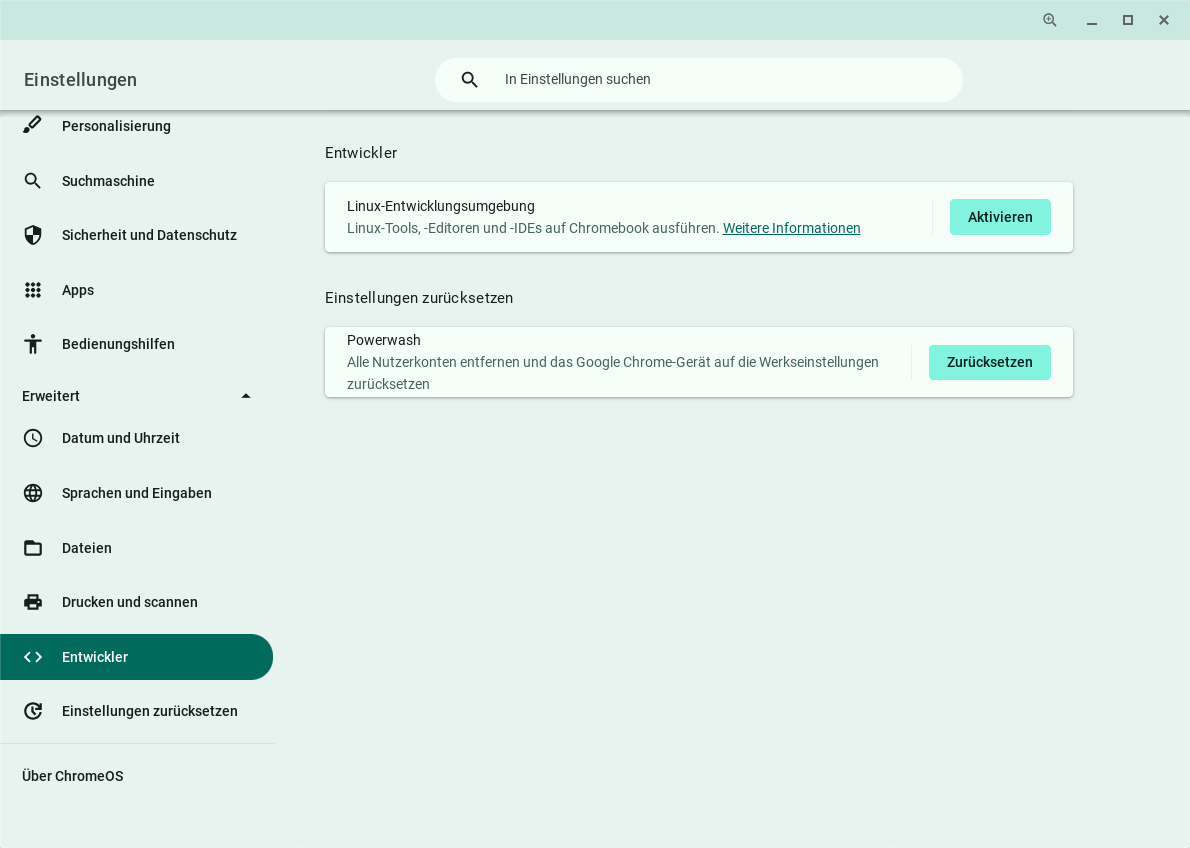Open Suchmaschine settings page
This screenshot has height=848, width=1190.
[137, 181]
